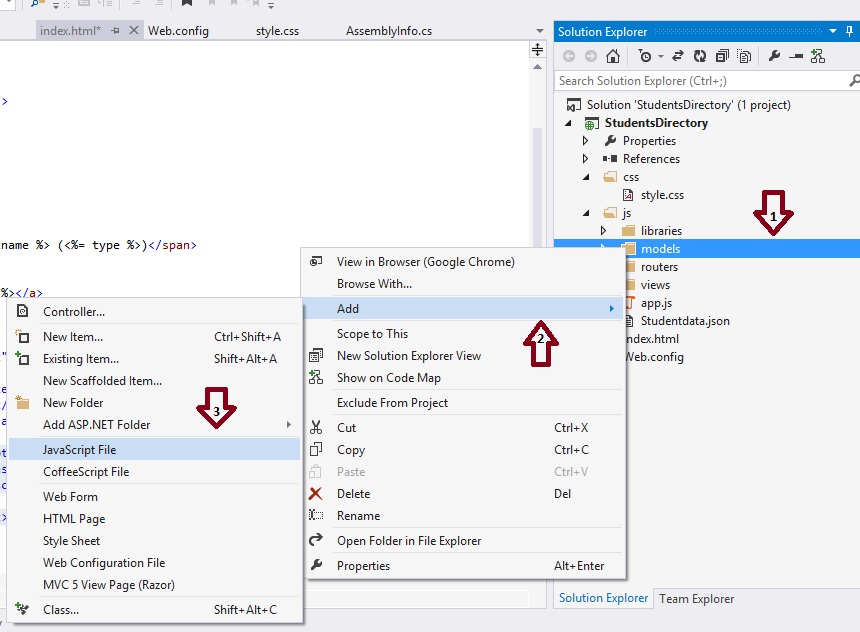Click Cut in the context menu
This screenshot has width=860, height=632.
(x=464, y=428)
